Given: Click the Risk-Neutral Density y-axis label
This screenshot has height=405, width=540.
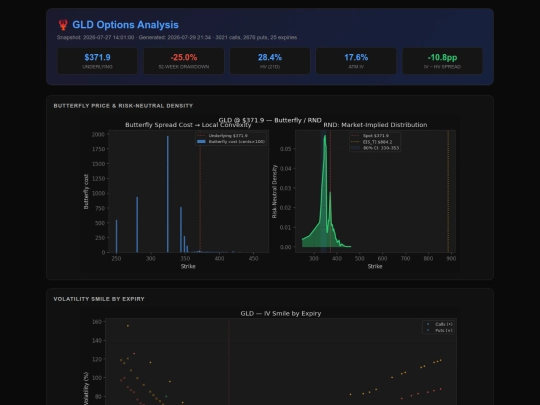Looking at the screenshot, I should (x=274, y=191).
